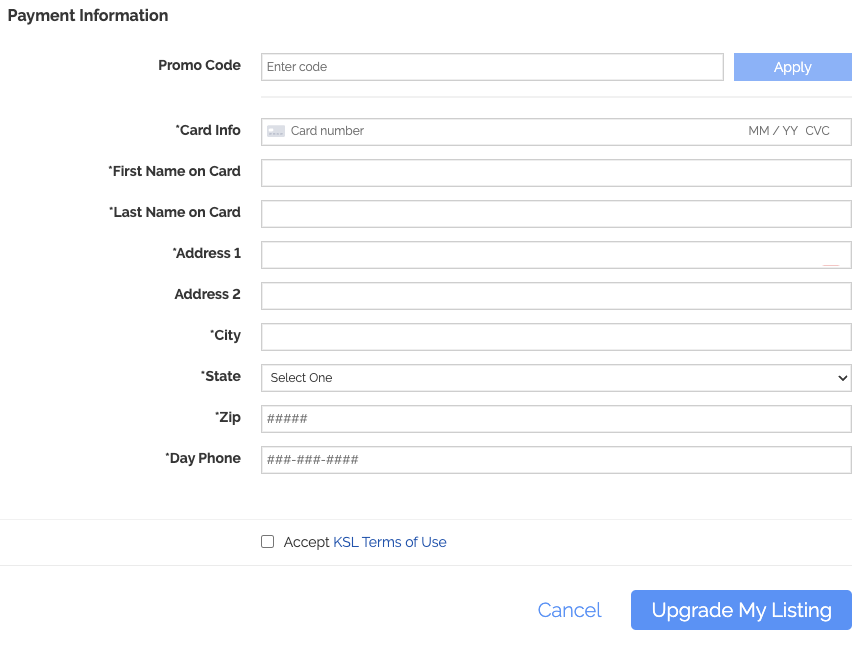Select the City input field

click(556, 337)
